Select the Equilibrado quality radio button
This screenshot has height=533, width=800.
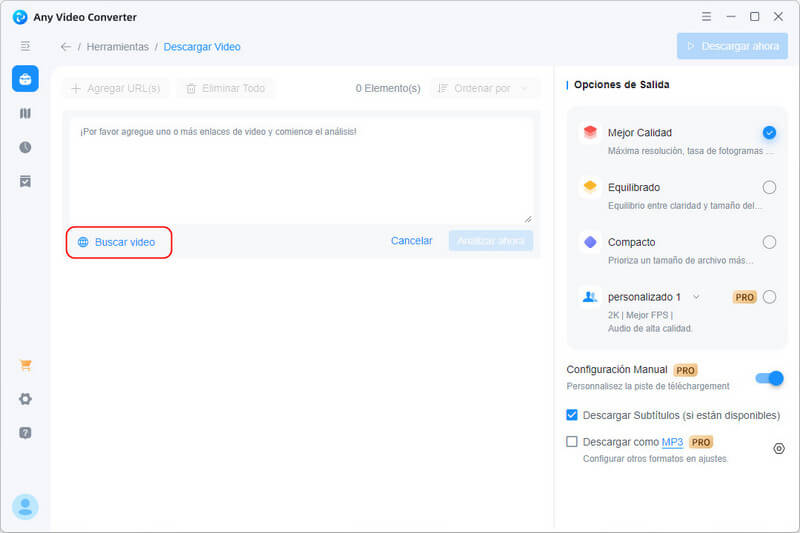[x=769, y=187]
